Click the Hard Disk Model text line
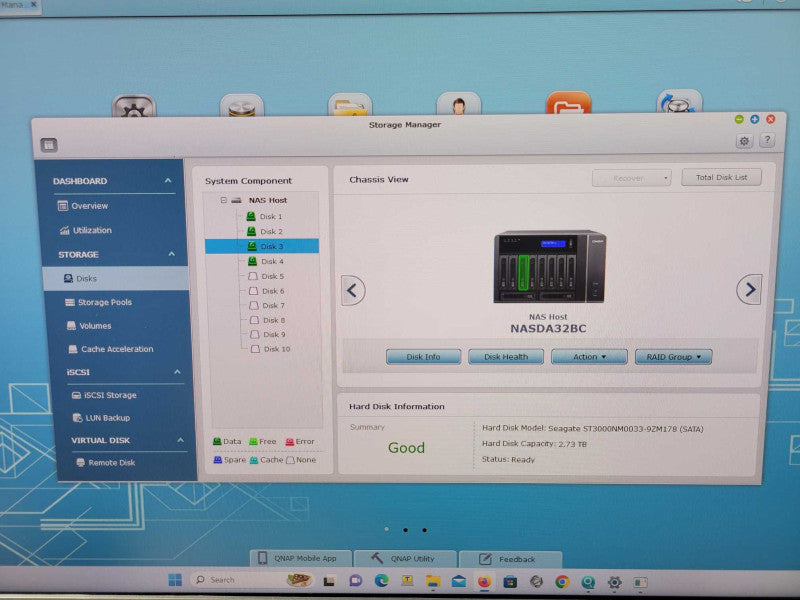Image resolution: width=800 pixels, height=600 pixels. pos(593,429)
